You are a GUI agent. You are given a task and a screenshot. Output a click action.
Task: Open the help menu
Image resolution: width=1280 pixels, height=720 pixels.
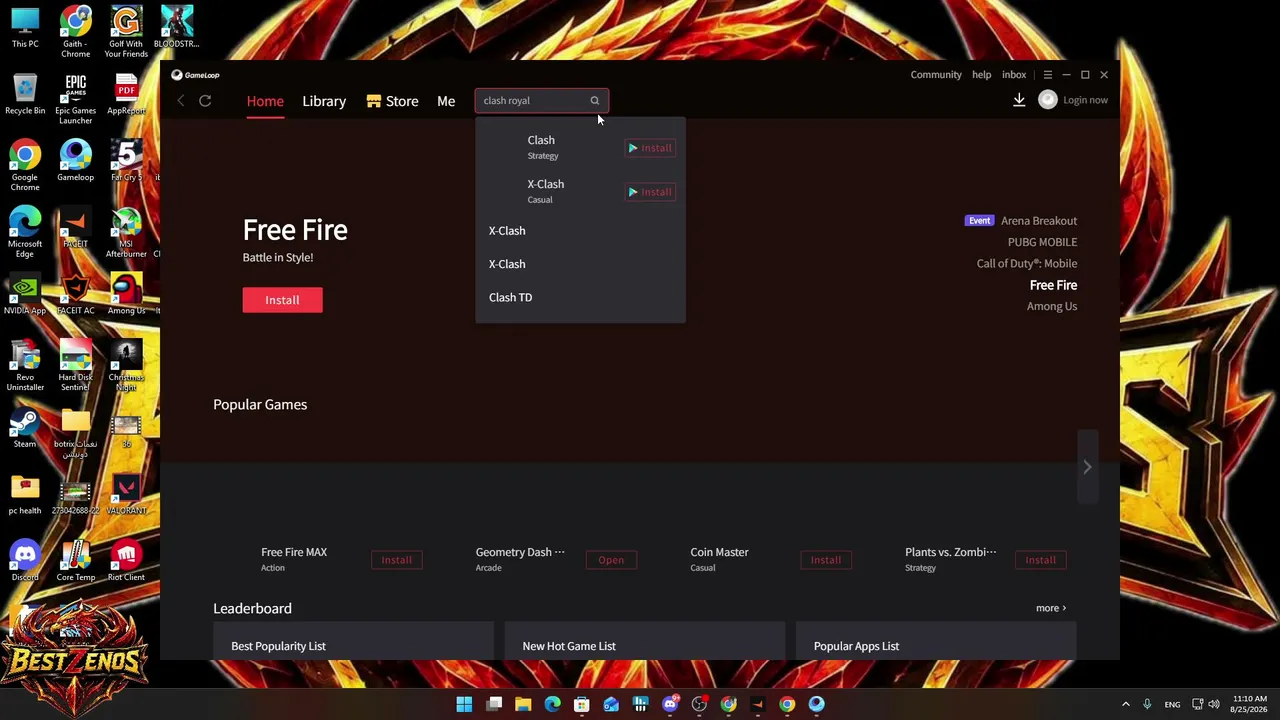click(982, 75)
